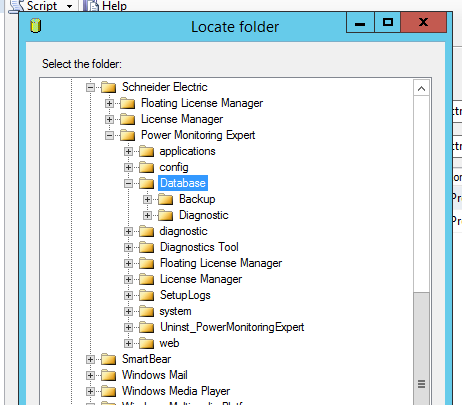Select the config folder
462x405 pixels.
click(174, 167)
